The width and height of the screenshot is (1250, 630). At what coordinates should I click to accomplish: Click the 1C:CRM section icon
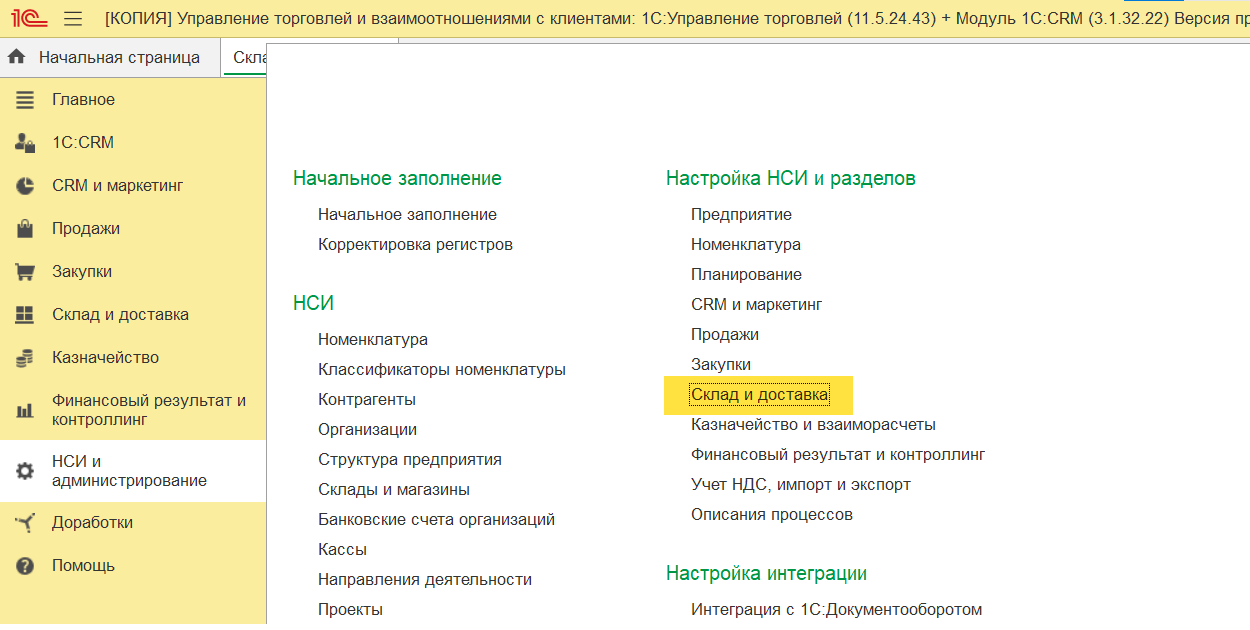pos(25,143)
